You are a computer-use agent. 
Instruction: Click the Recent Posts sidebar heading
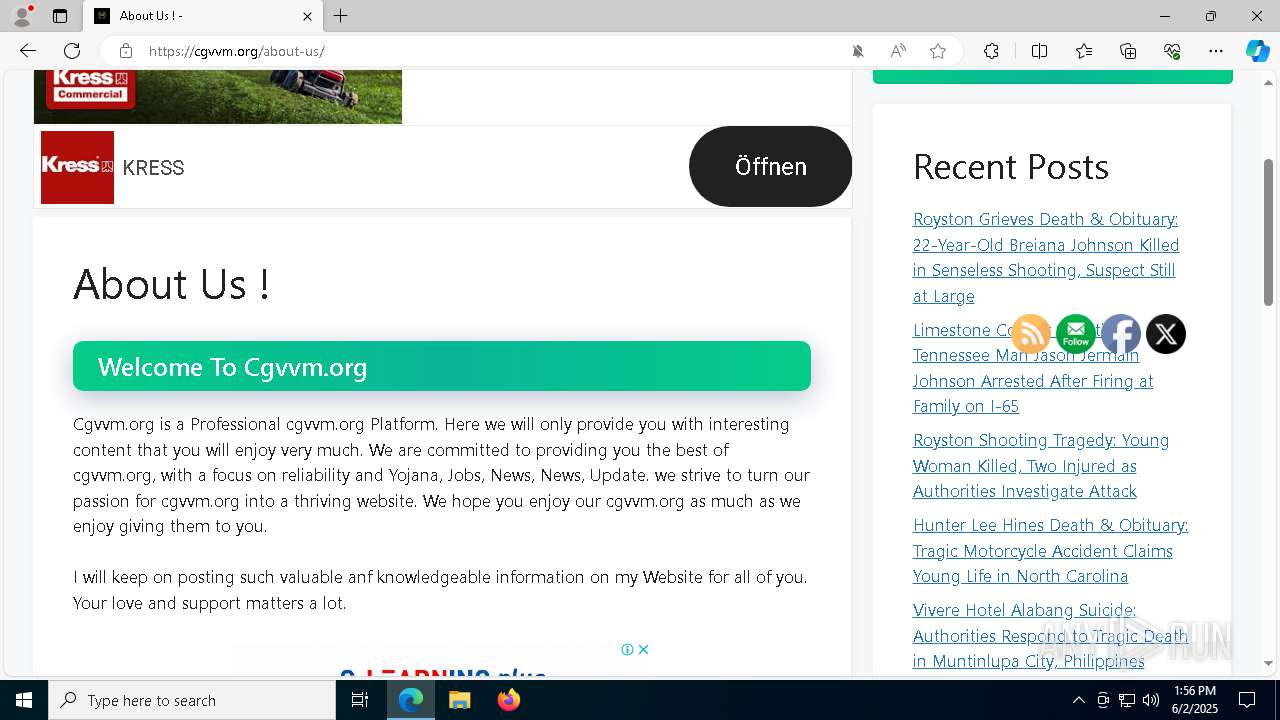point(1011,166)
